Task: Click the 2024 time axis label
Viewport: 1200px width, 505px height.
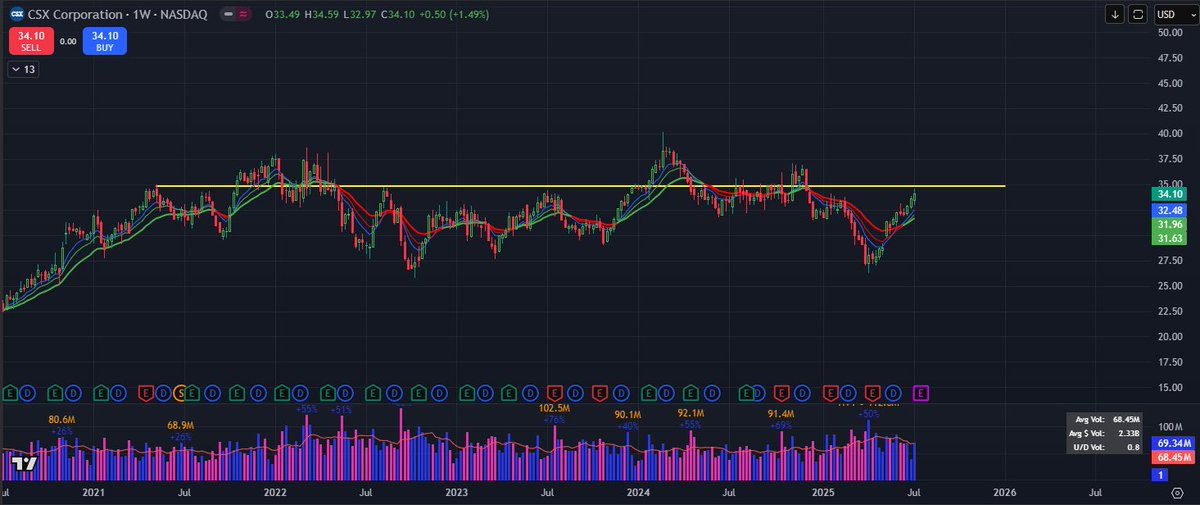Action: 638,493
